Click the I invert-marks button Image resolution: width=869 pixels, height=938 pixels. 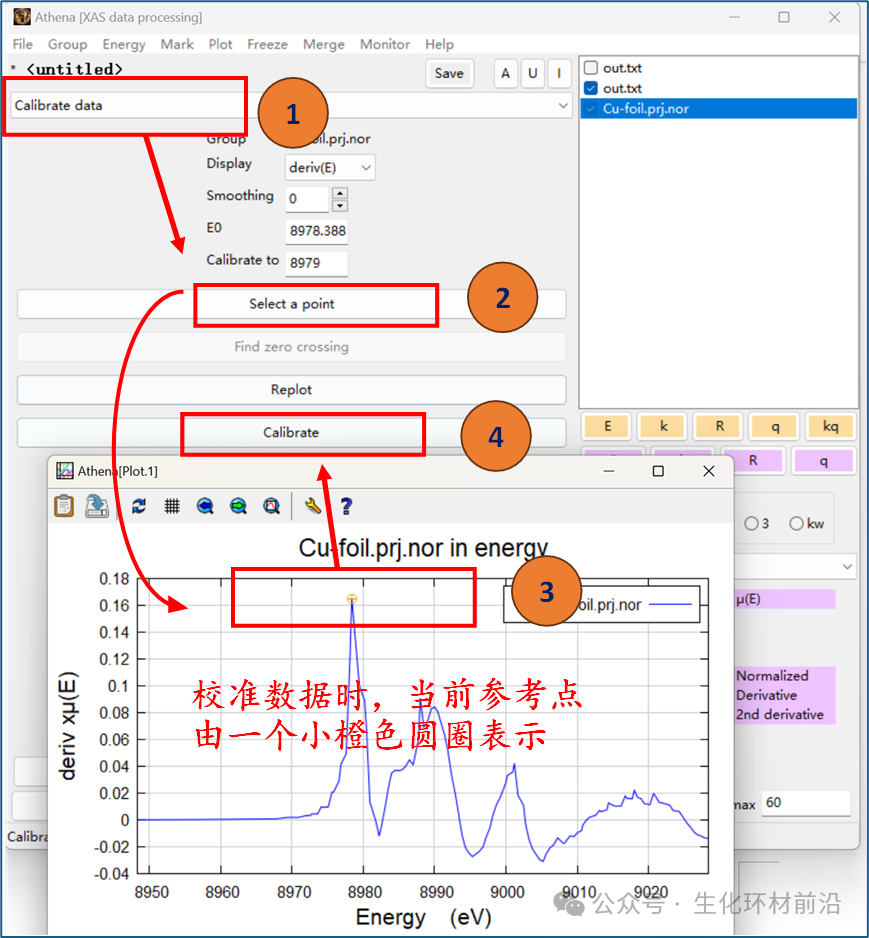[x=559, y=74]
